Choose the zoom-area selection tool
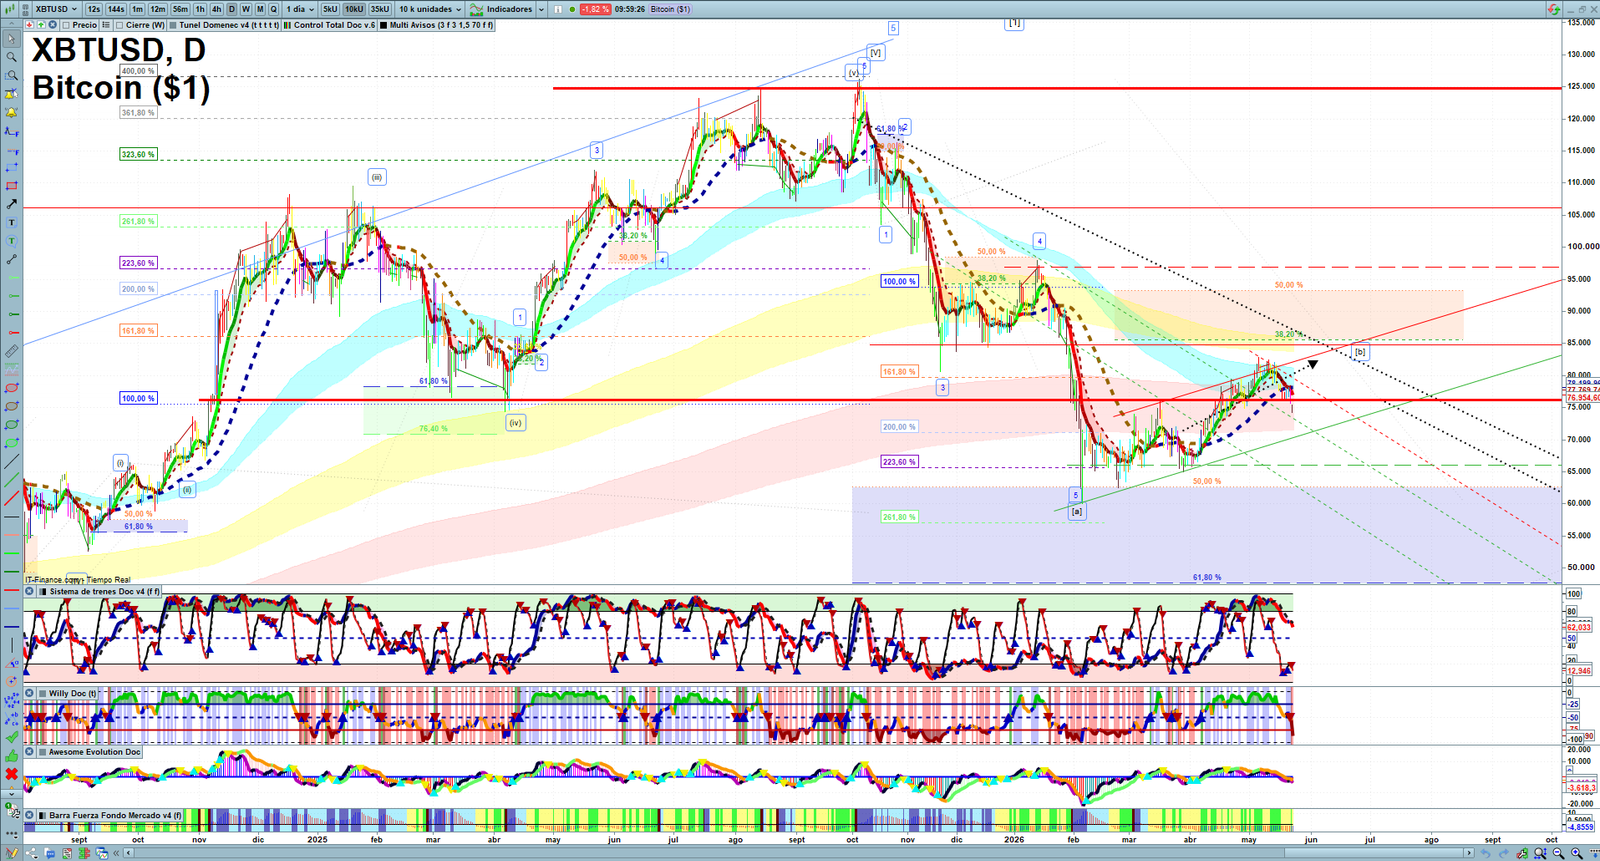1600x861 pixels. 12,75
